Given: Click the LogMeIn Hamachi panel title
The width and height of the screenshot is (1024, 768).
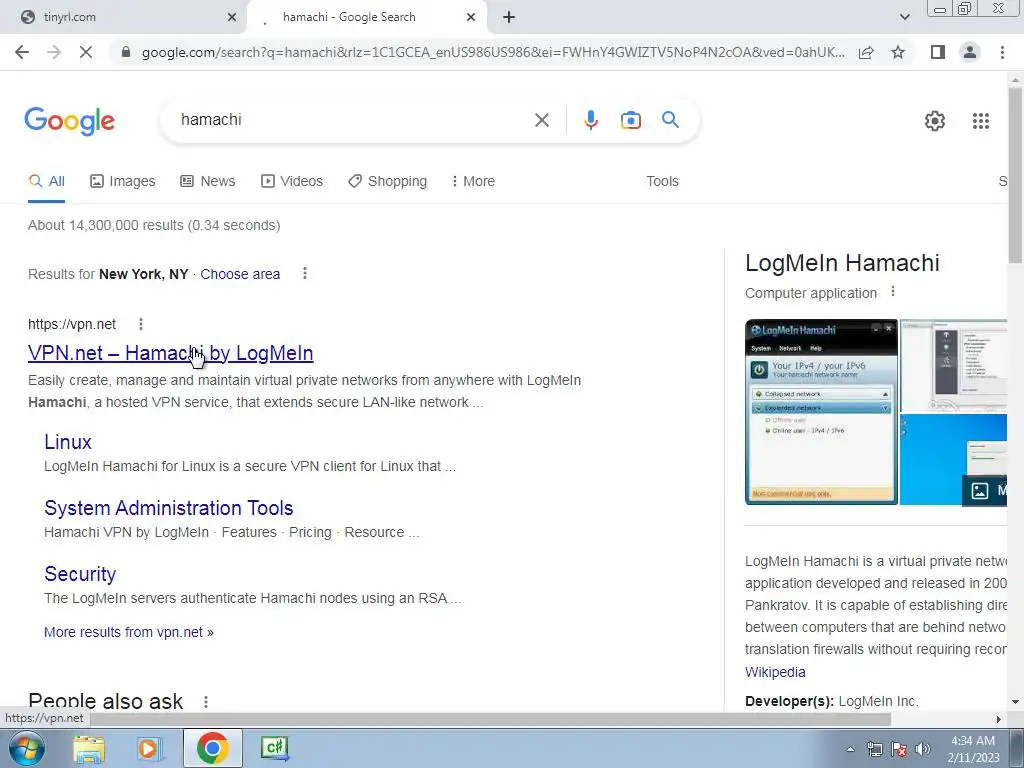Looking at the screenshot, I should pos(842,263).
